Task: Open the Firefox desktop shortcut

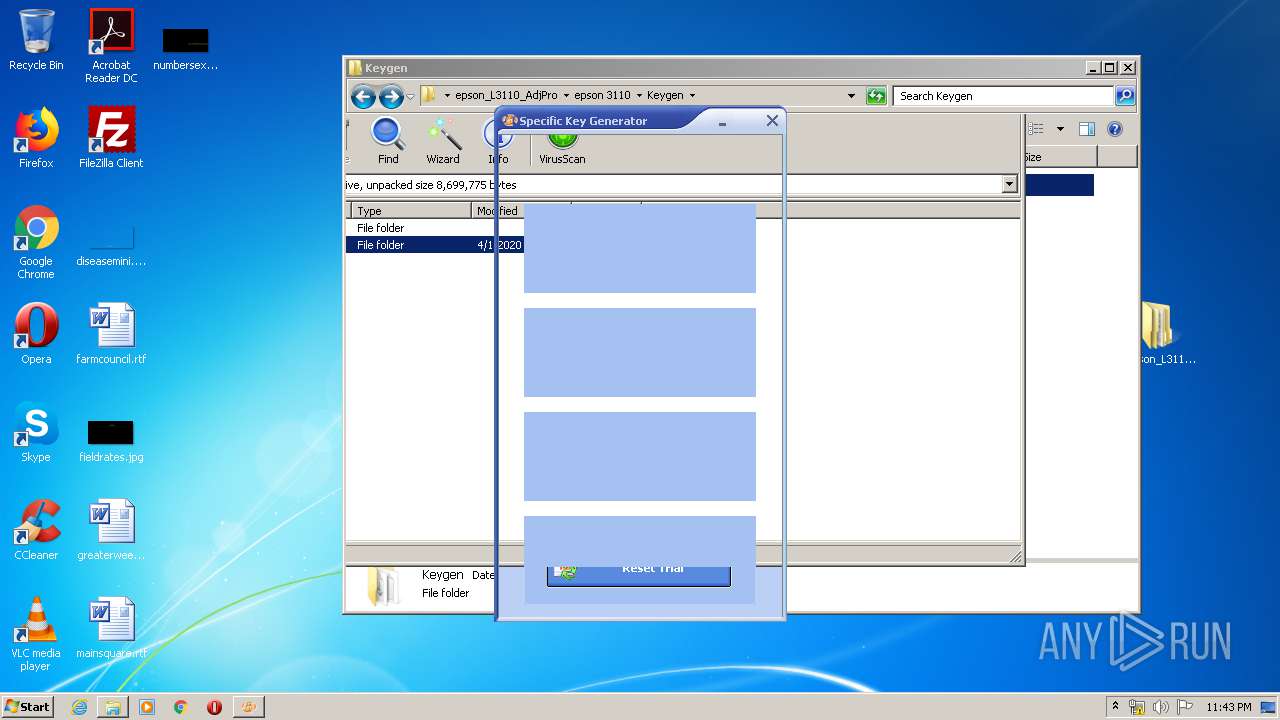Action: (36, 138)
